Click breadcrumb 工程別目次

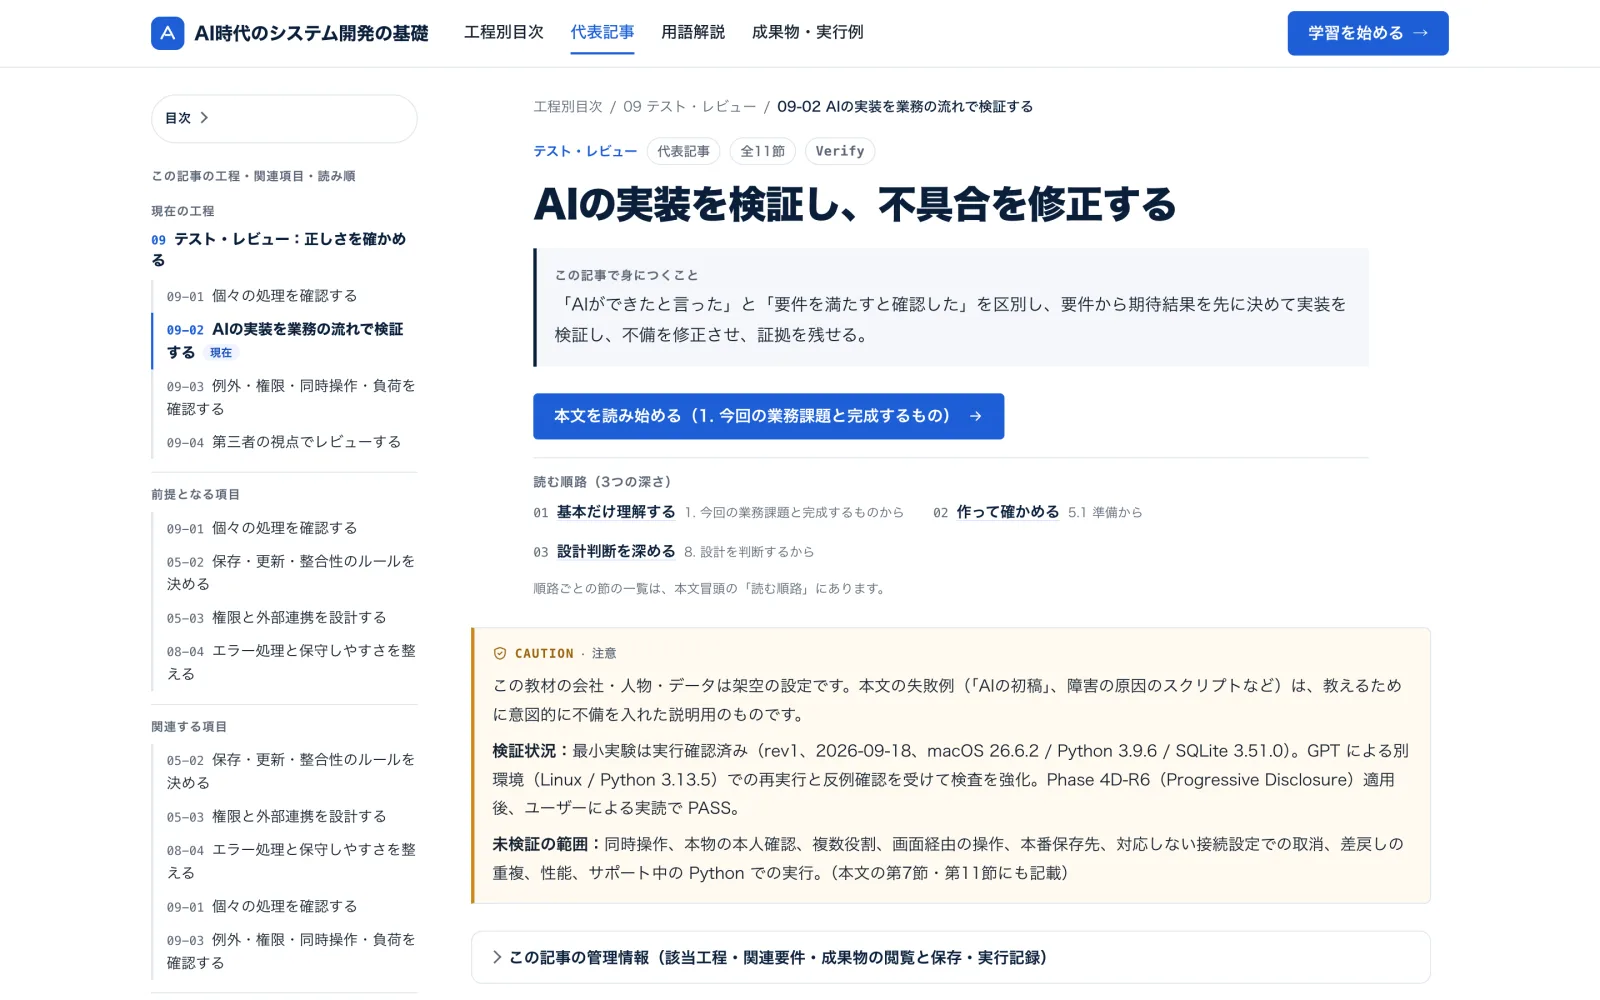pos(568,106)
